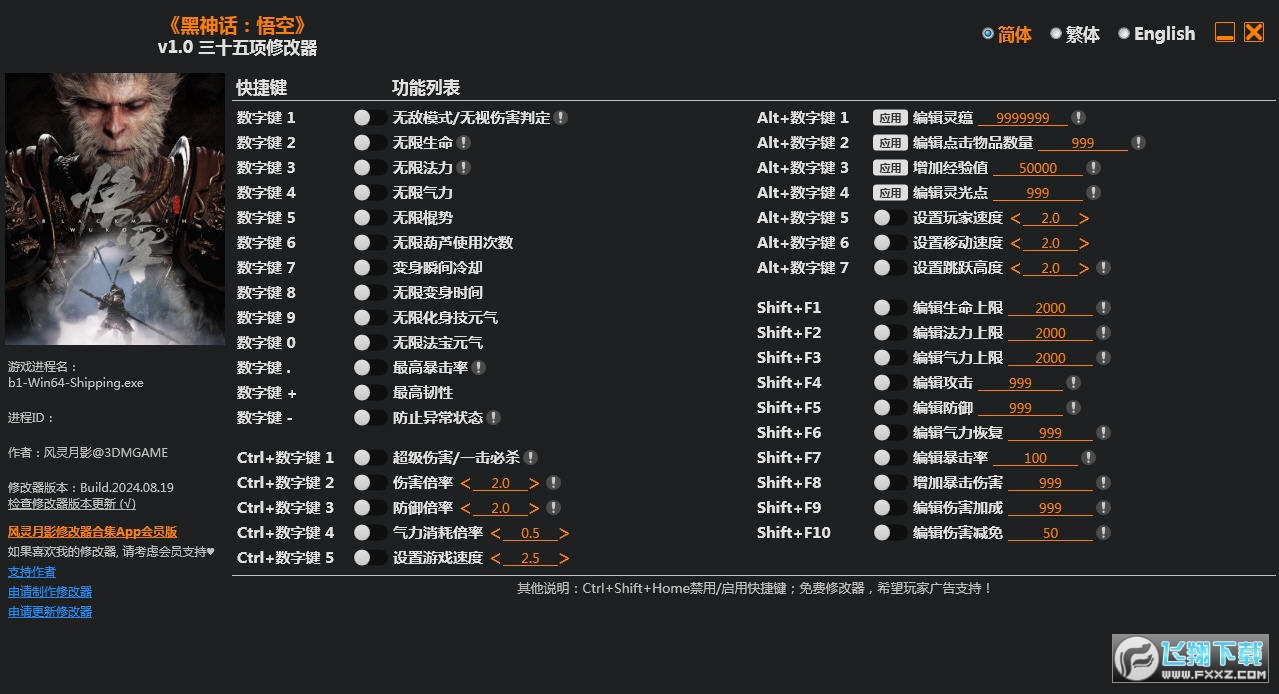1279x694 pixels.
Task: Click the Black Myth Wukong cover image
Action: pos(115,209)
